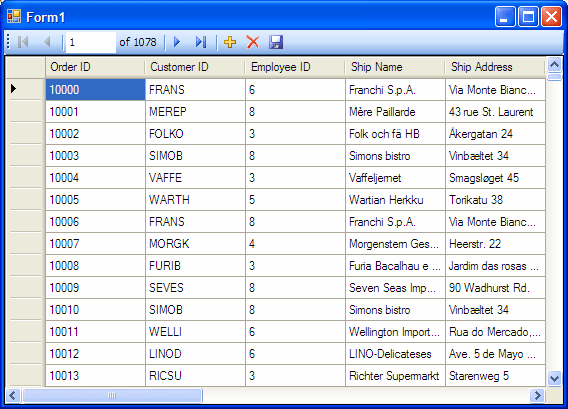Sort by Customer ID column header
Image resolution: width=568 pixels, height=409 pixels.
(x=195, y=67)
